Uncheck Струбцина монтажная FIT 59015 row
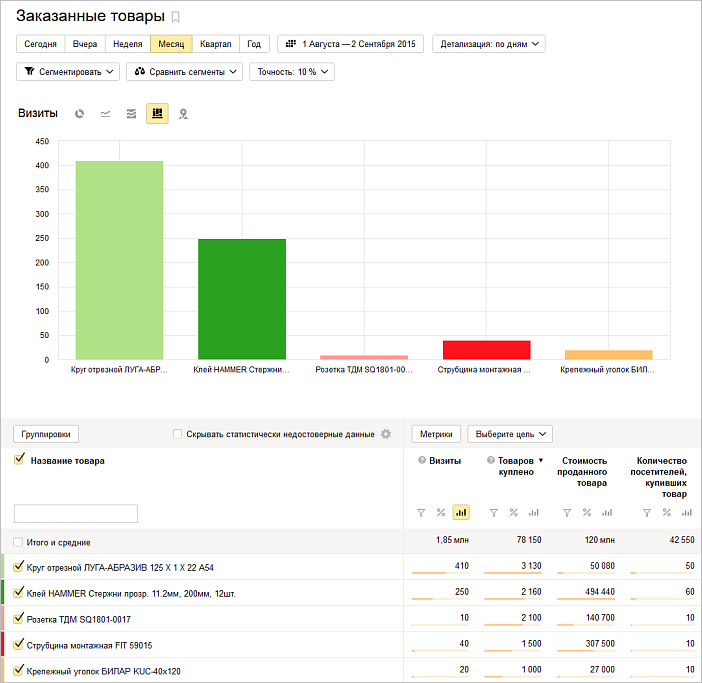The width and height of the screenshot is (702, 683). pos(18,645)
